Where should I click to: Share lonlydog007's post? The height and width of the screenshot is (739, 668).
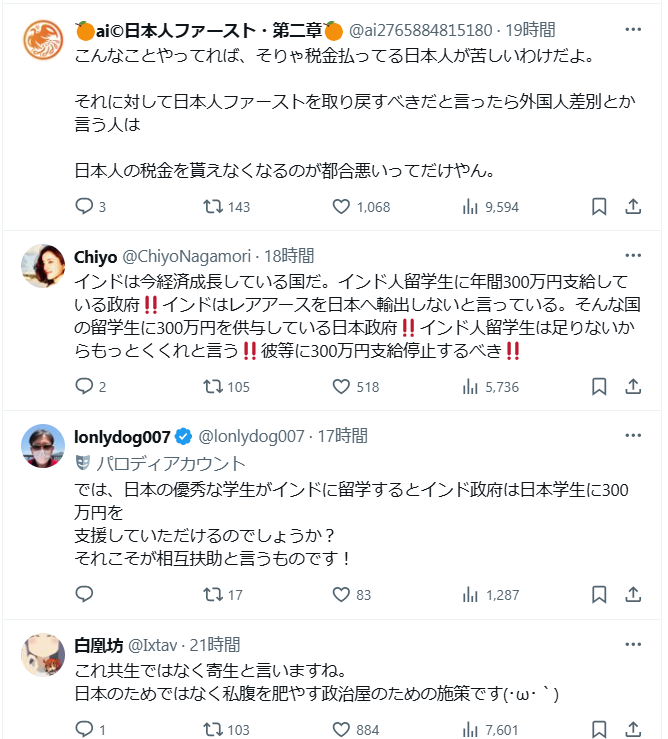point(632,594)
